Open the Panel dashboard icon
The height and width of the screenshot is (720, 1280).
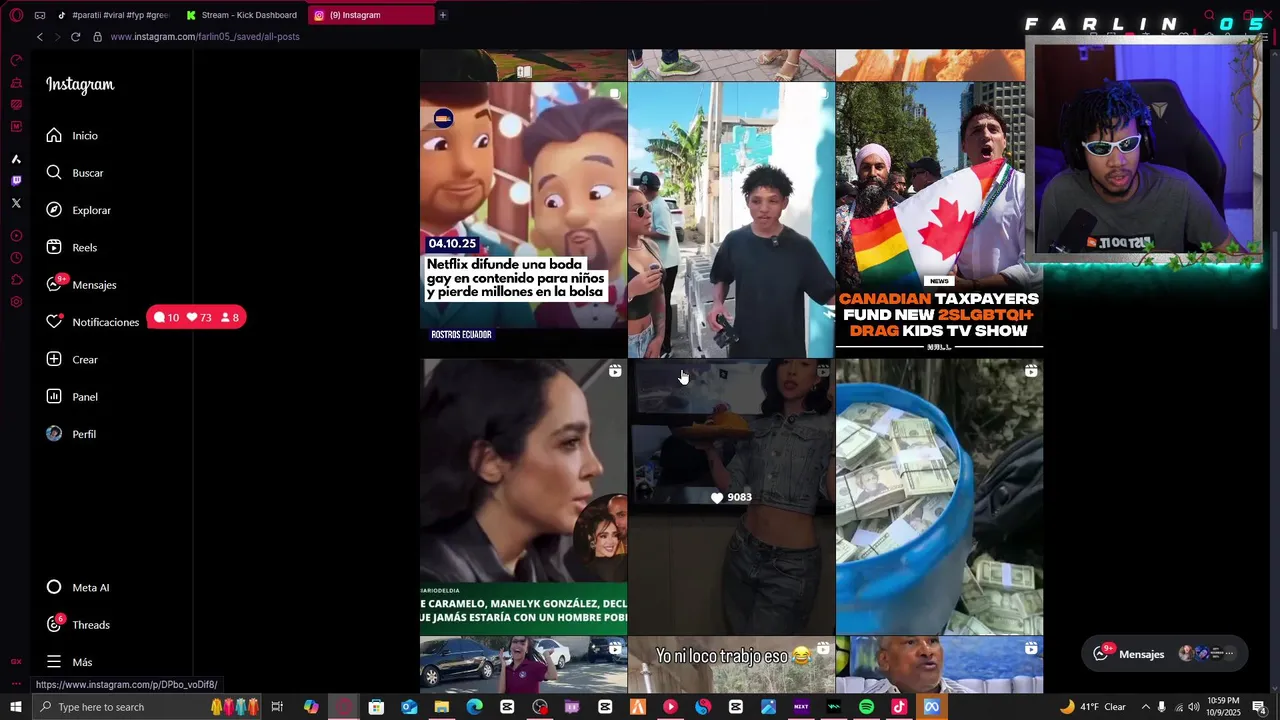[x=54, y=396]
